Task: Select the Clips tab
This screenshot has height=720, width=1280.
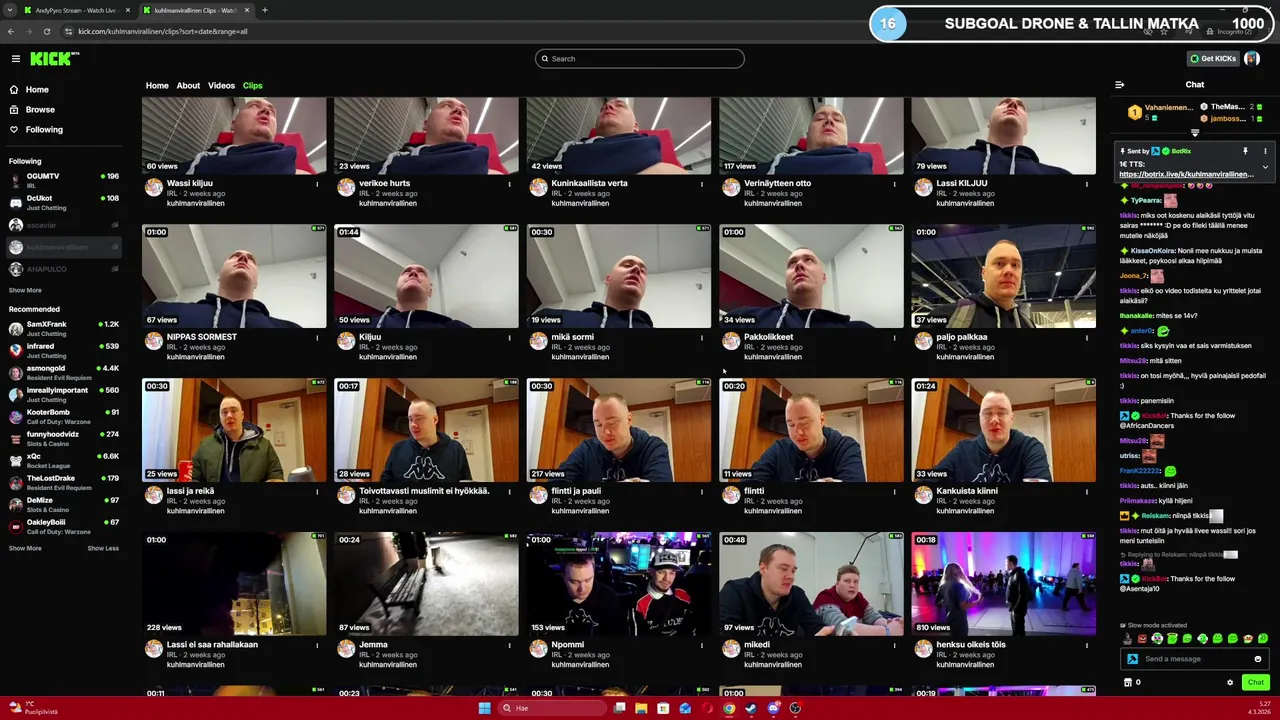Action: click(252, 85)
